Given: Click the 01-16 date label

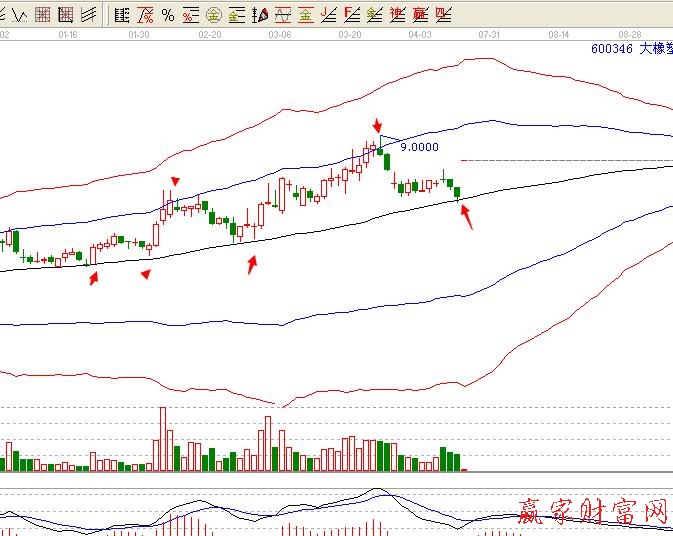Looking at the screenshot, I should click(x=68, y=35).
